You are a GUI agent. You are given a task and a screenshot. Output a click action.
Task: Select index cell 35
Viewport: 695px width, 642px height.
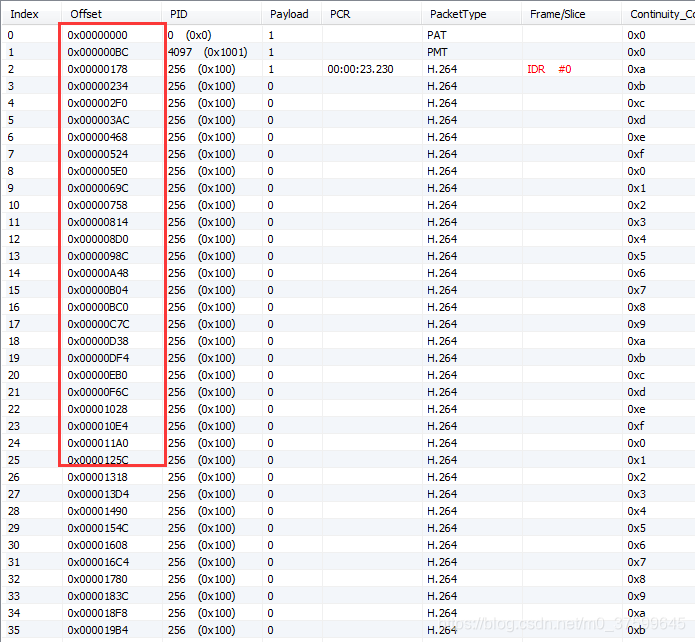(14, 630)
